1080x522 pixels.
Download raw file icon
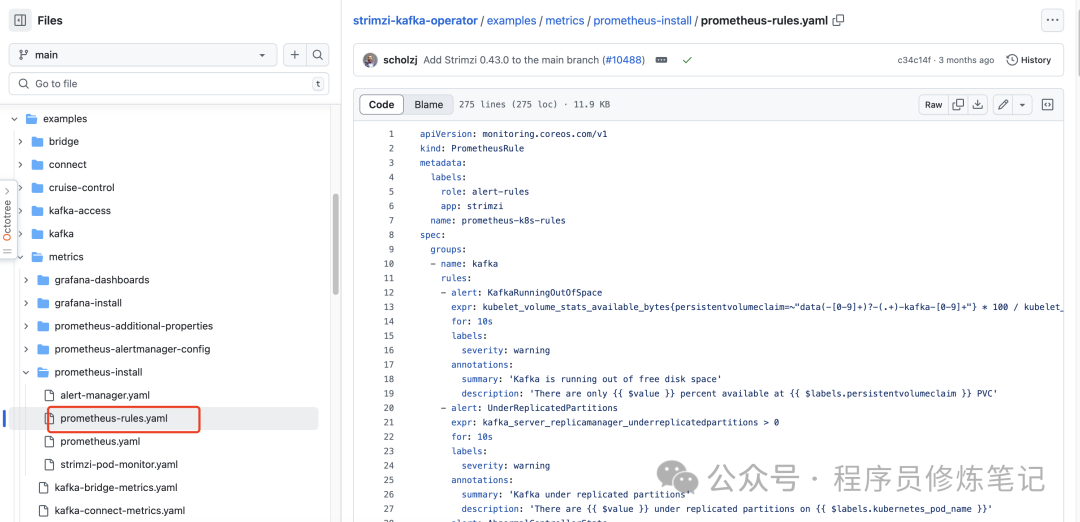coord(977,105)
